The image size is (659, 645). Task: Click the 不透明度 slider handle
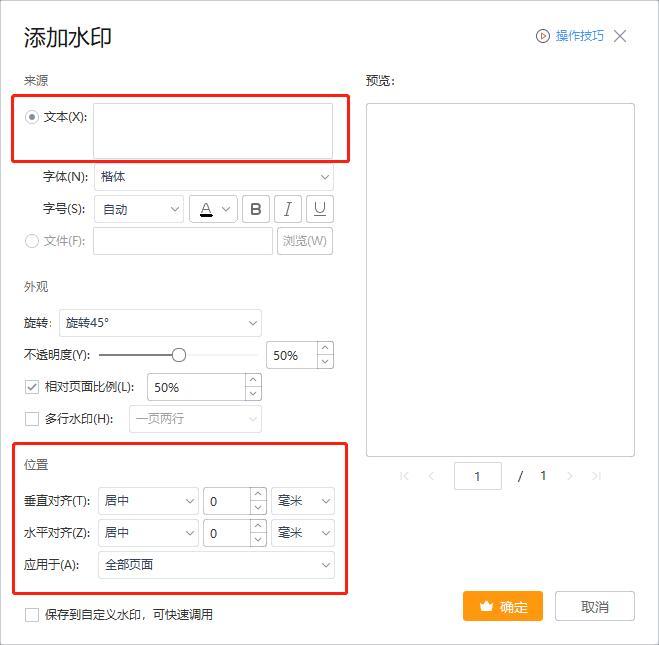pos(179,355)
